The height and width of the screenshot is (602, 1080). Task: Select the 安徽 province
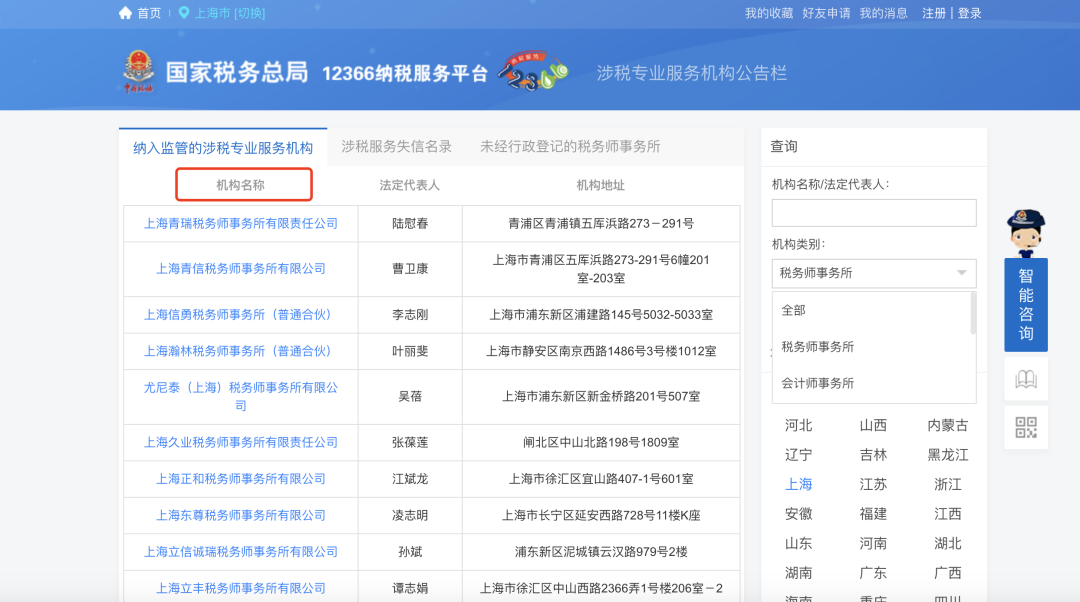pyautogui.click(x=798, y=514)
